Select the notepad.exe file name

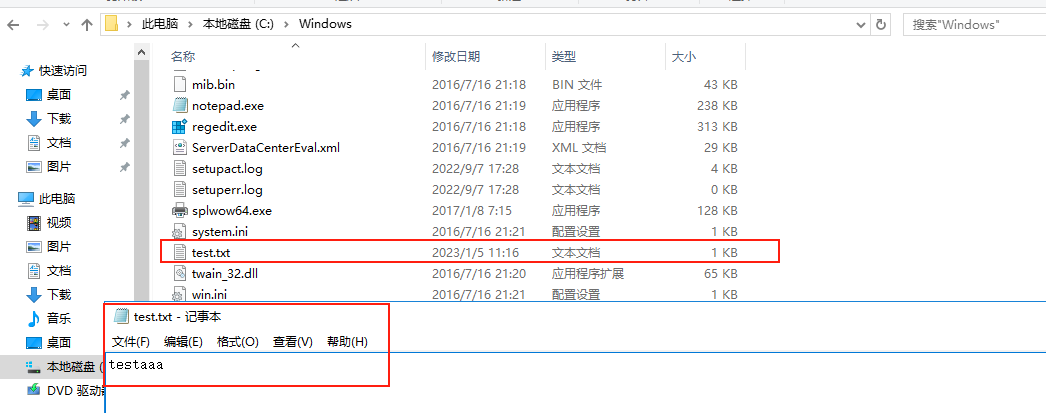pos(227,105)
